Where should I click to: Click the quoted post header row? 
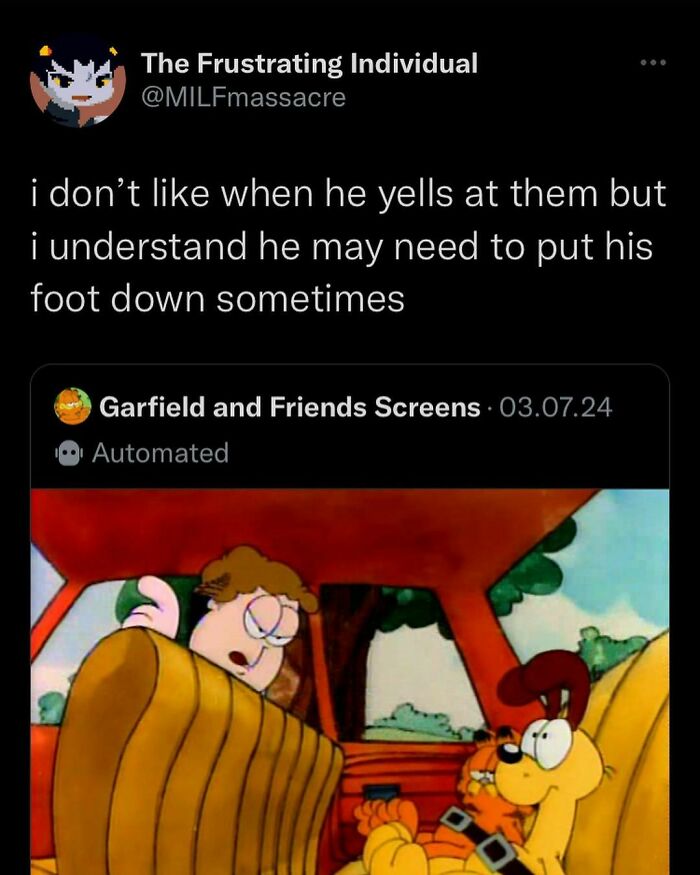click(300, 405)
